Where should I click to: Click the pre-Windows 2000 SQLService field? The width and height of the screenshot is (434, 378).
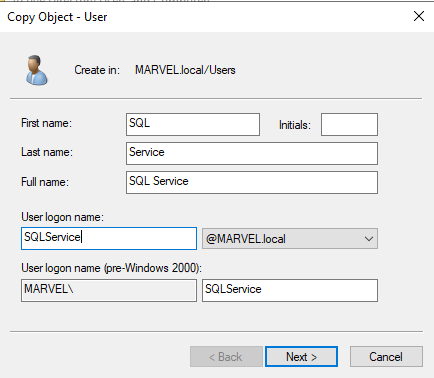click(x=290, y=290)
